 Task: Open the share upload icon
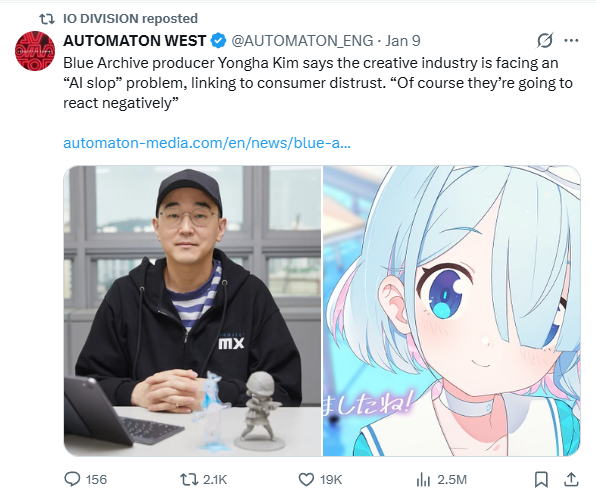(x=571, y=479)
